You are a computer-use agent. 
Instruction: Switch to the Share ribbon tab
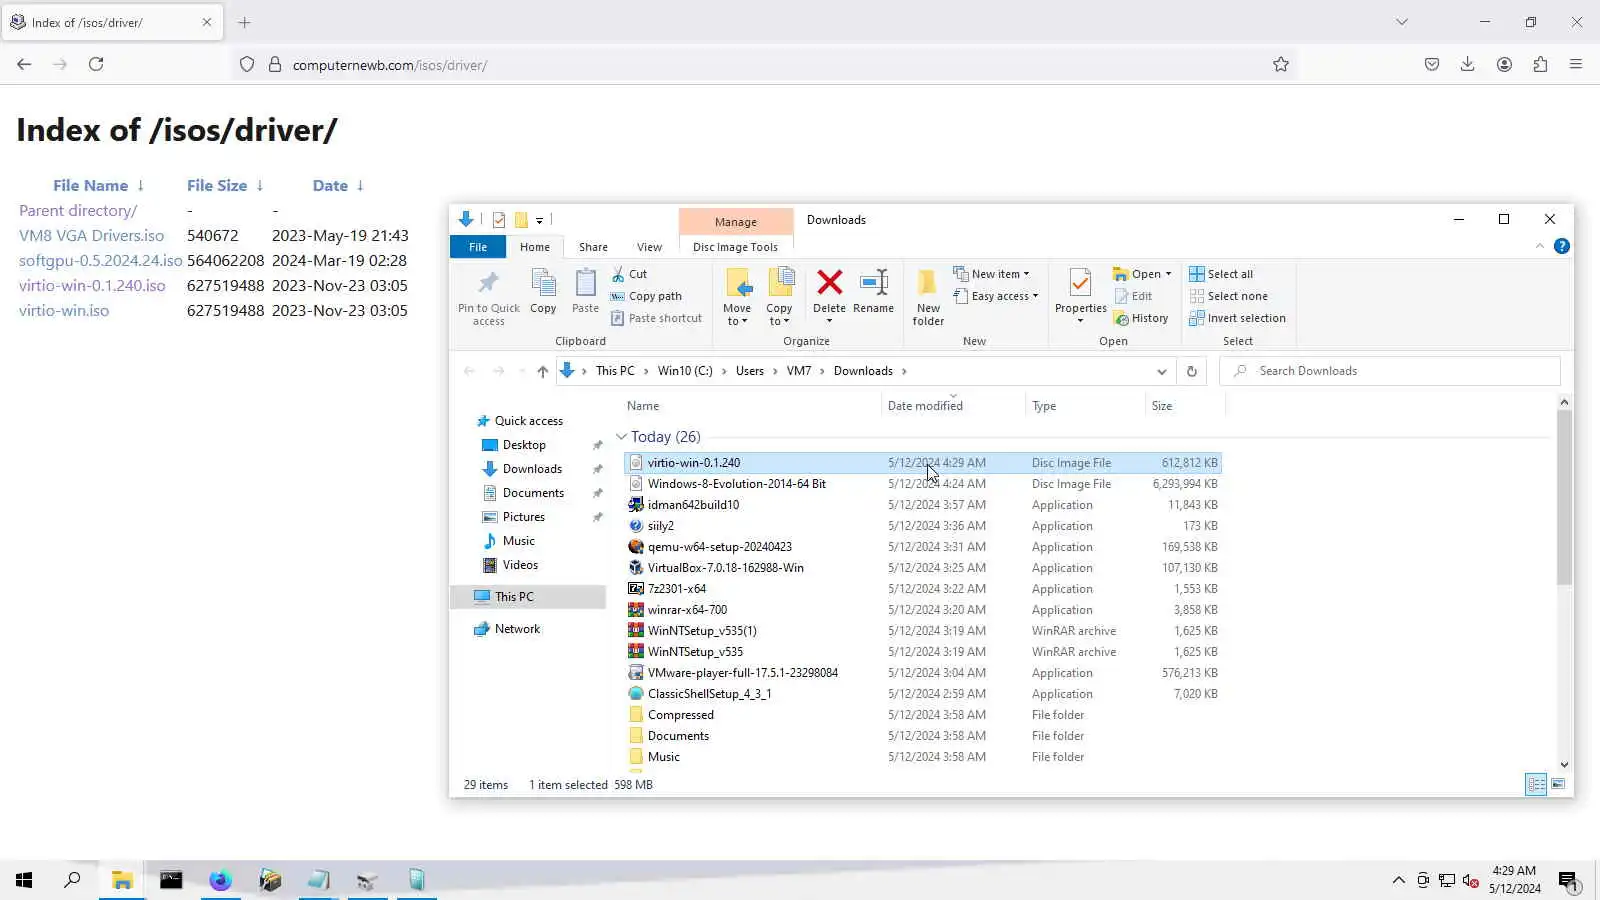point(593,247)
